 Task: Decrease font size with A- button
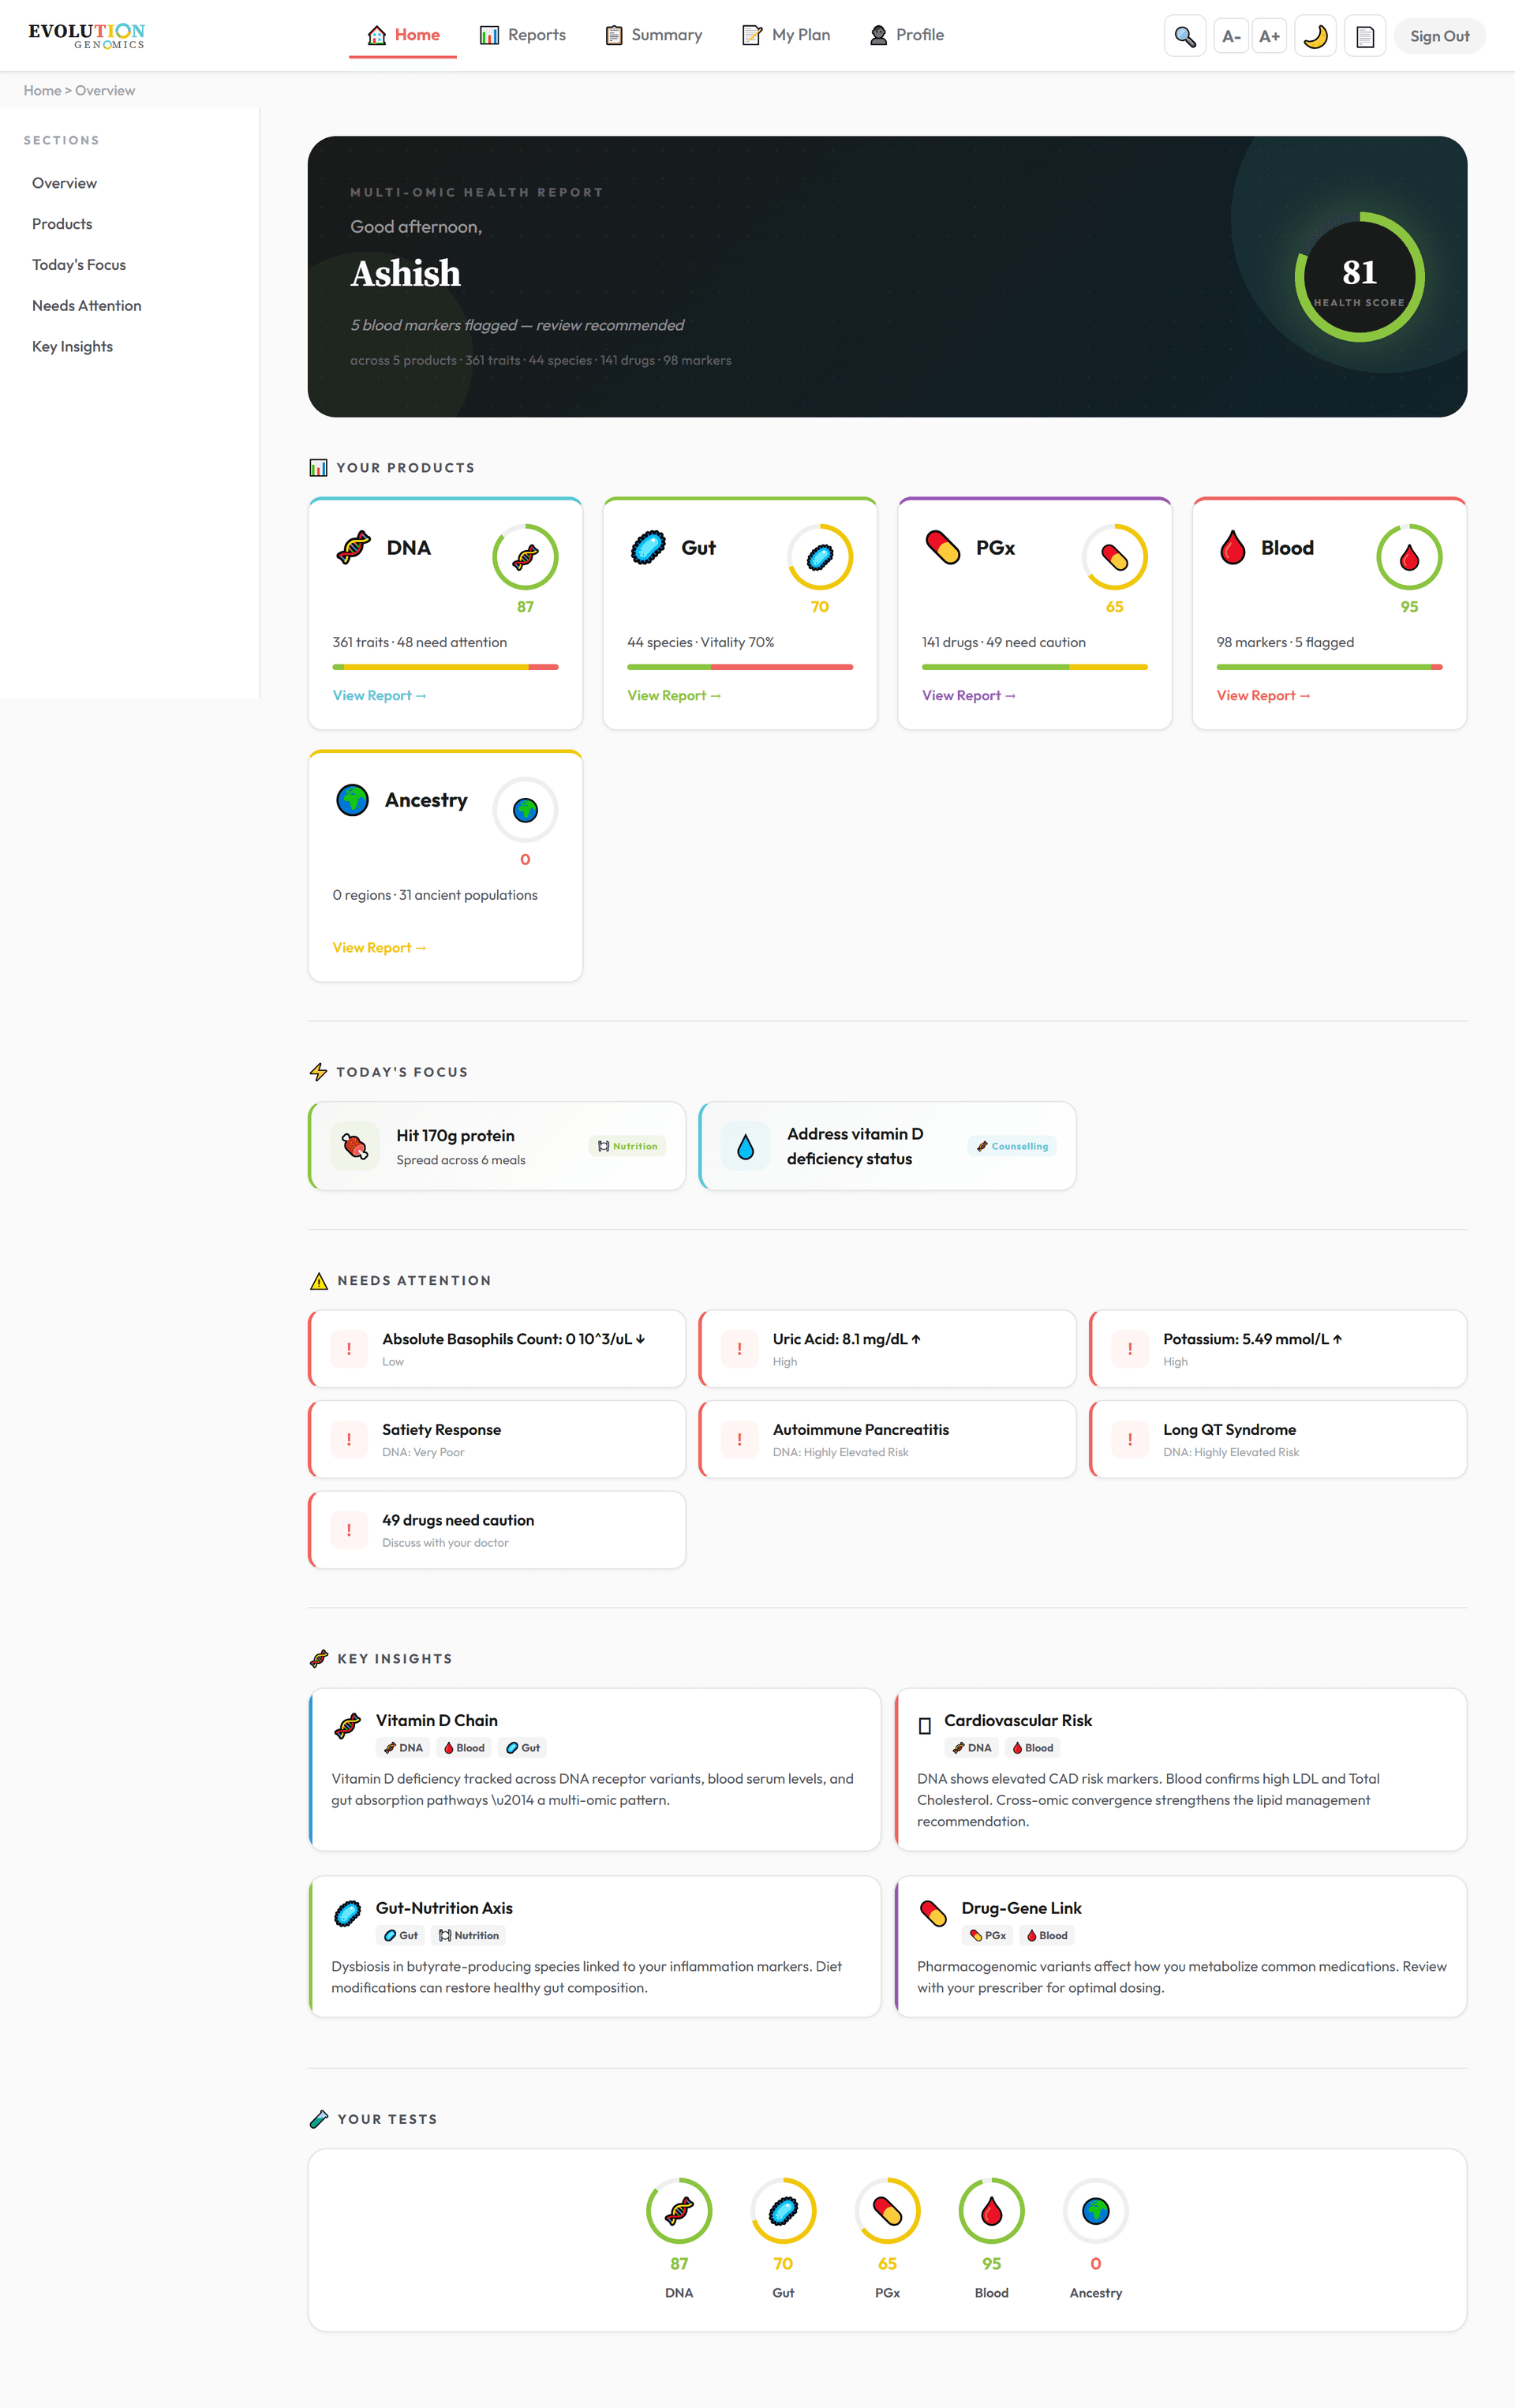1230,35
